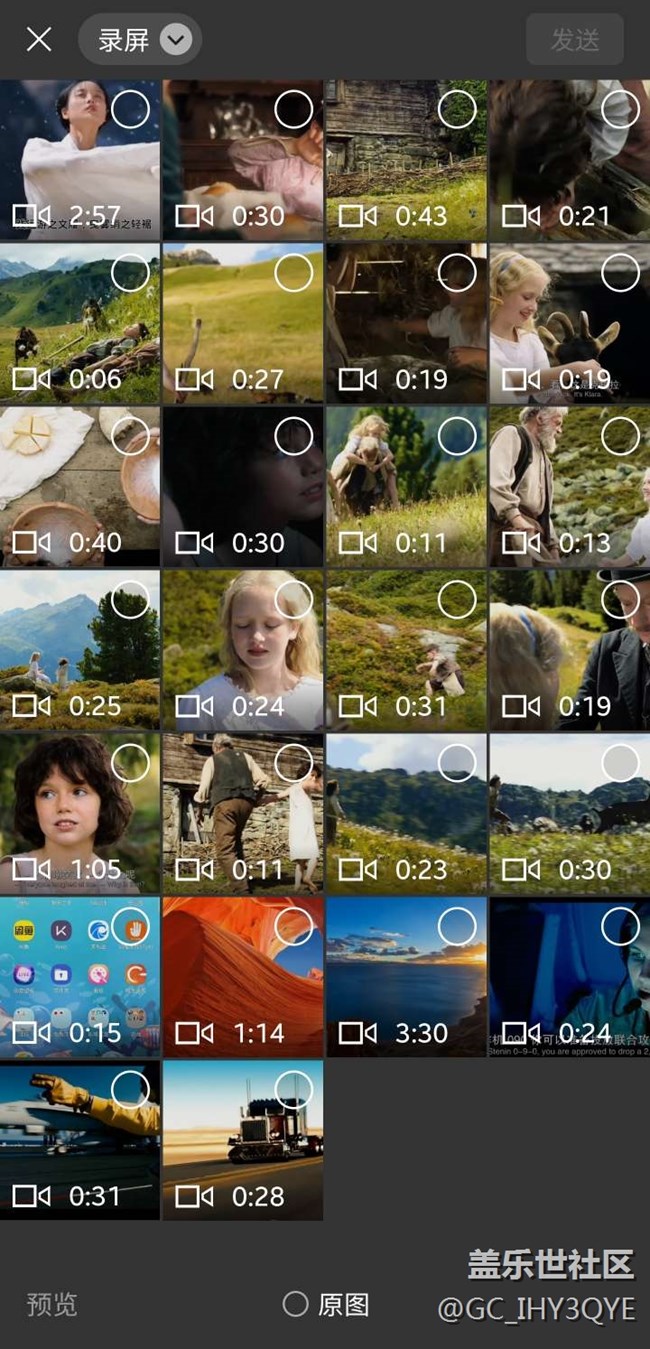Expand the 录屏 album dropdown arrow

click(176, 40)
